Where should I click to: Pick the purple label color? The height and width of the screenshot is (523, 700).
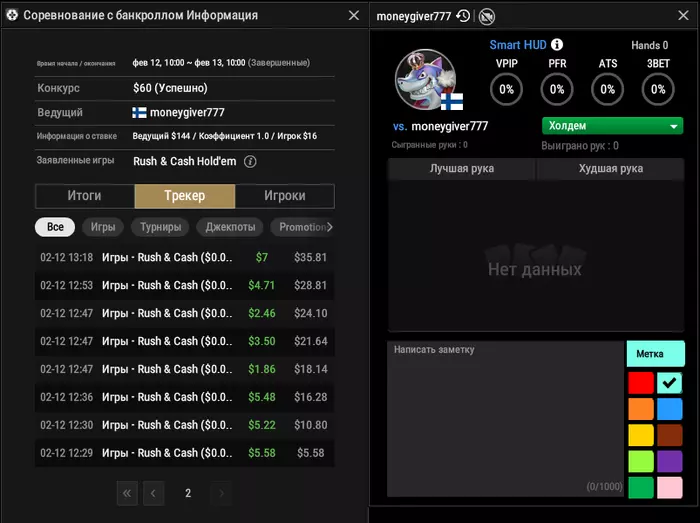(669, 461)
